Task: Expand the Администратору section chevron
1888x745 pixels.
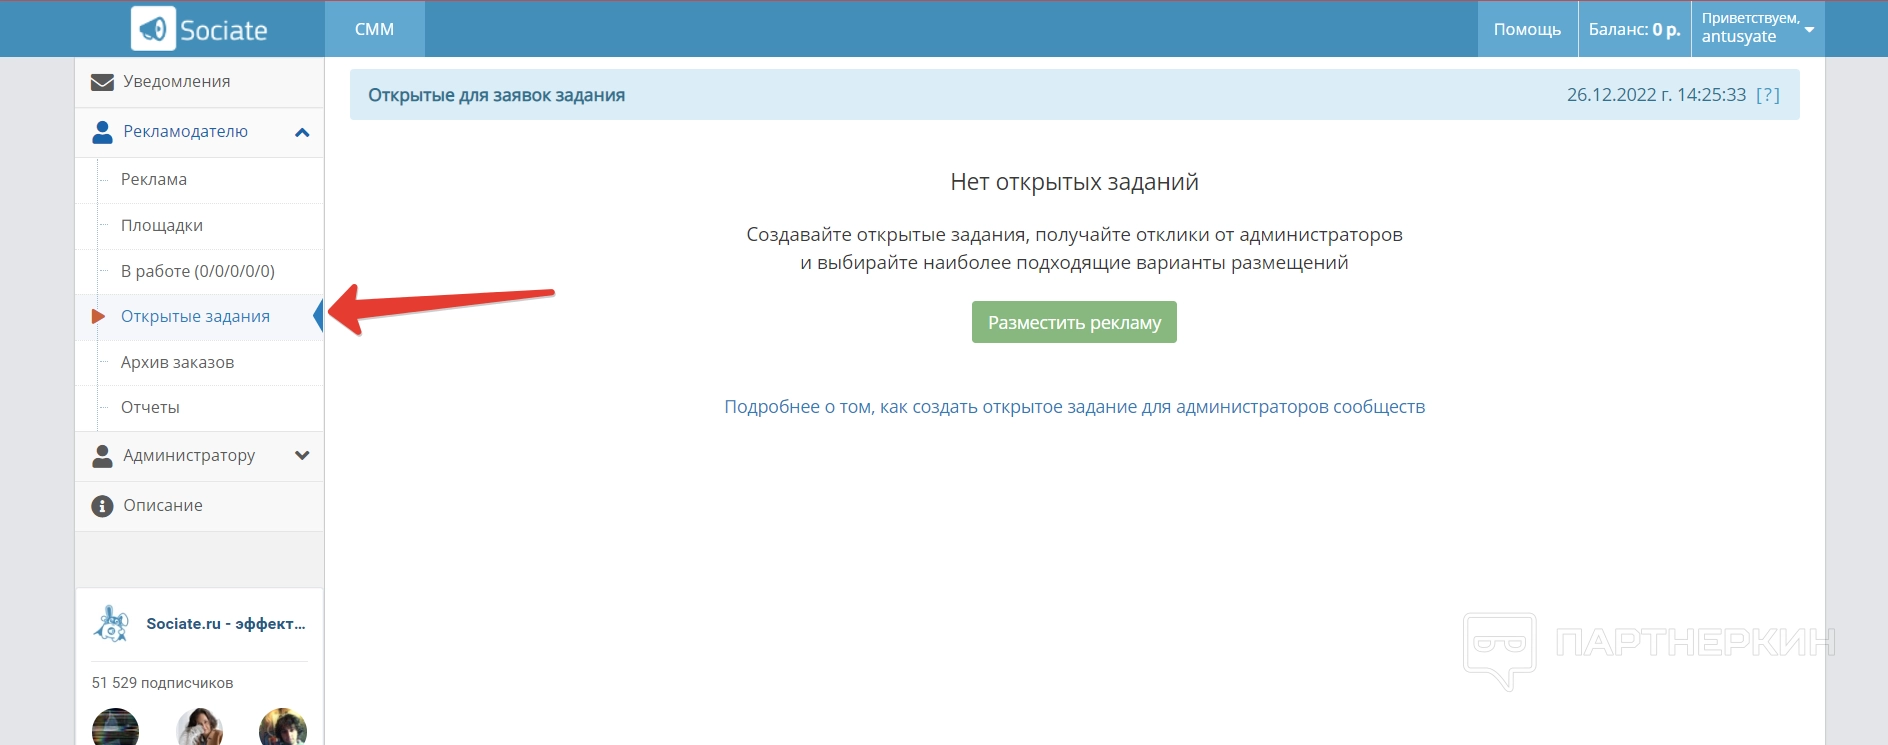Action: (x=302, y=455)
